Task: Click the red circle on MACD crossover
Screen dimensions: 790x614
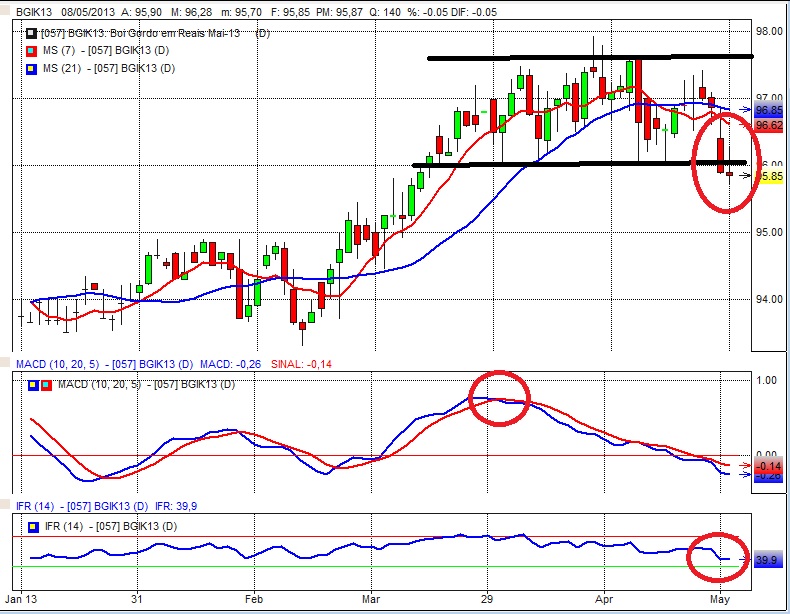Action: pos(499,398)
